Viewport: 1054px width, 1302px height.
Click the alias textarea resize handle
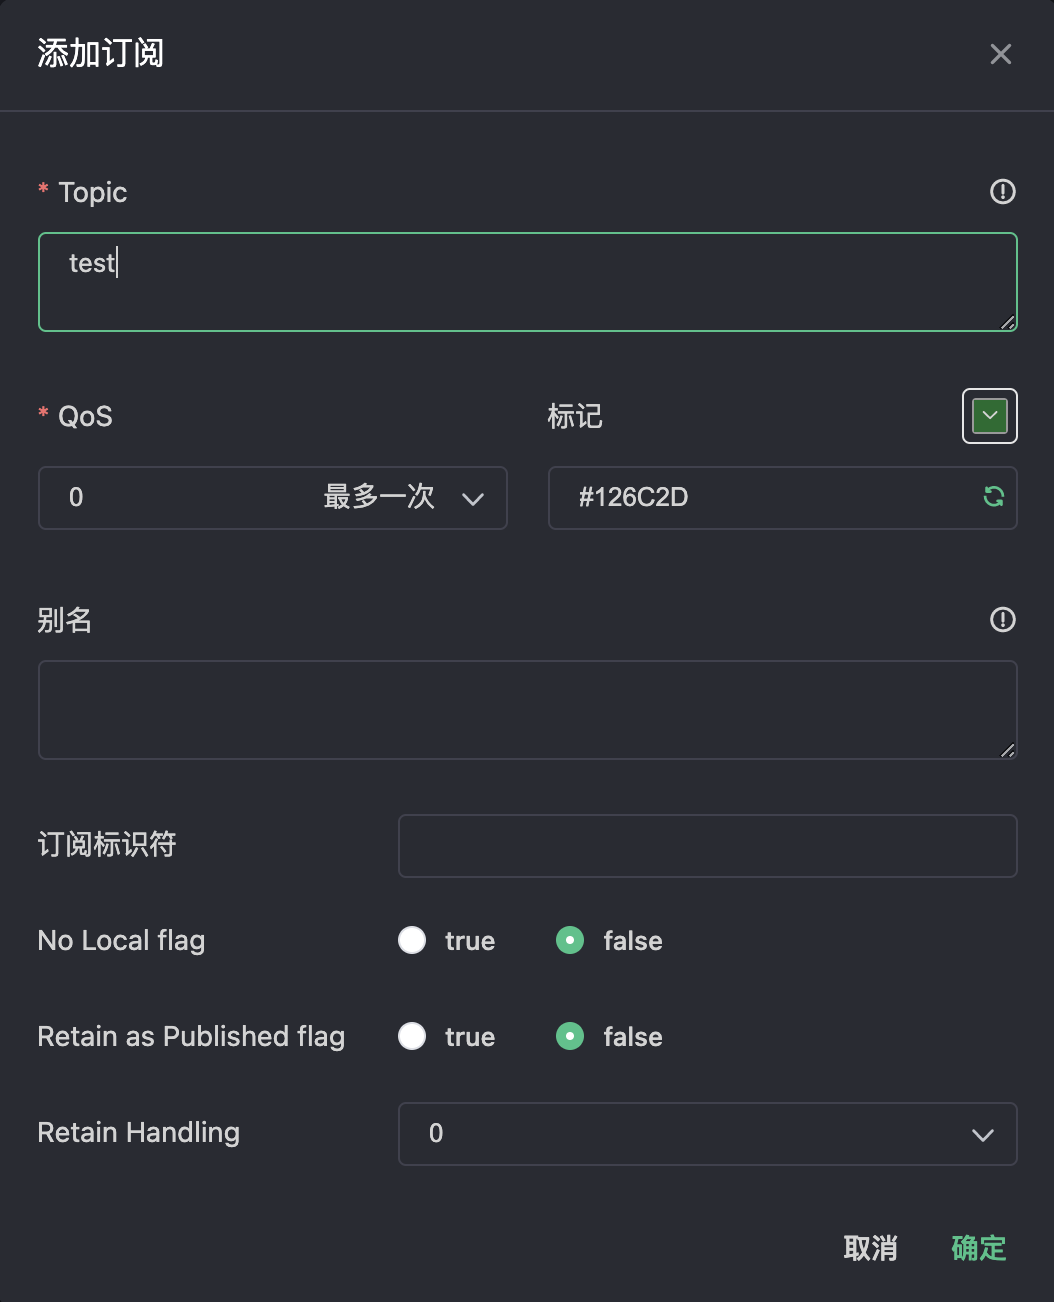click(x=1008, y=750)
